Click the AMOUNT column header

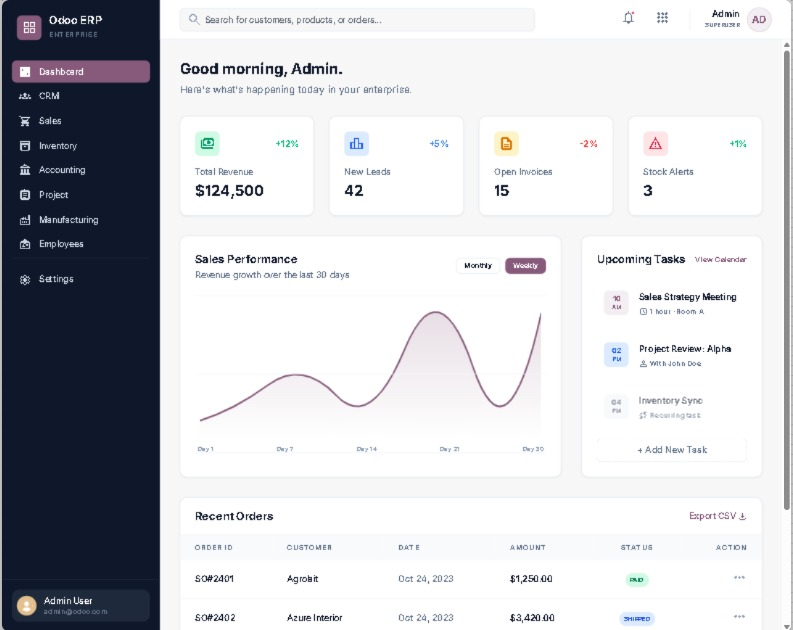527,547
